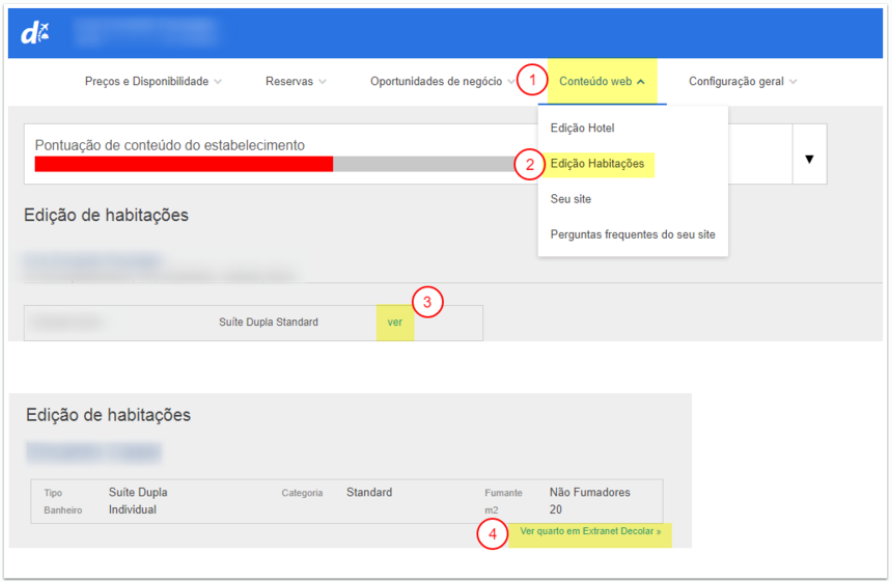Screen dimensions: 892x582
Task: Open Oportunidades de negócio menu
Action: (x=442, y=82)
